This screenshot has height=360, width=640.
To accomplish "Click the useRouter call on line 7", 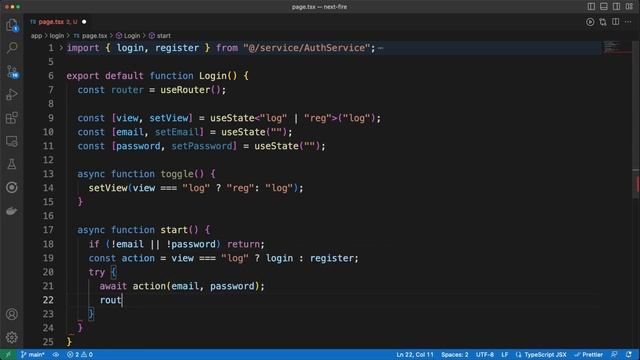I will coord(185,90).
